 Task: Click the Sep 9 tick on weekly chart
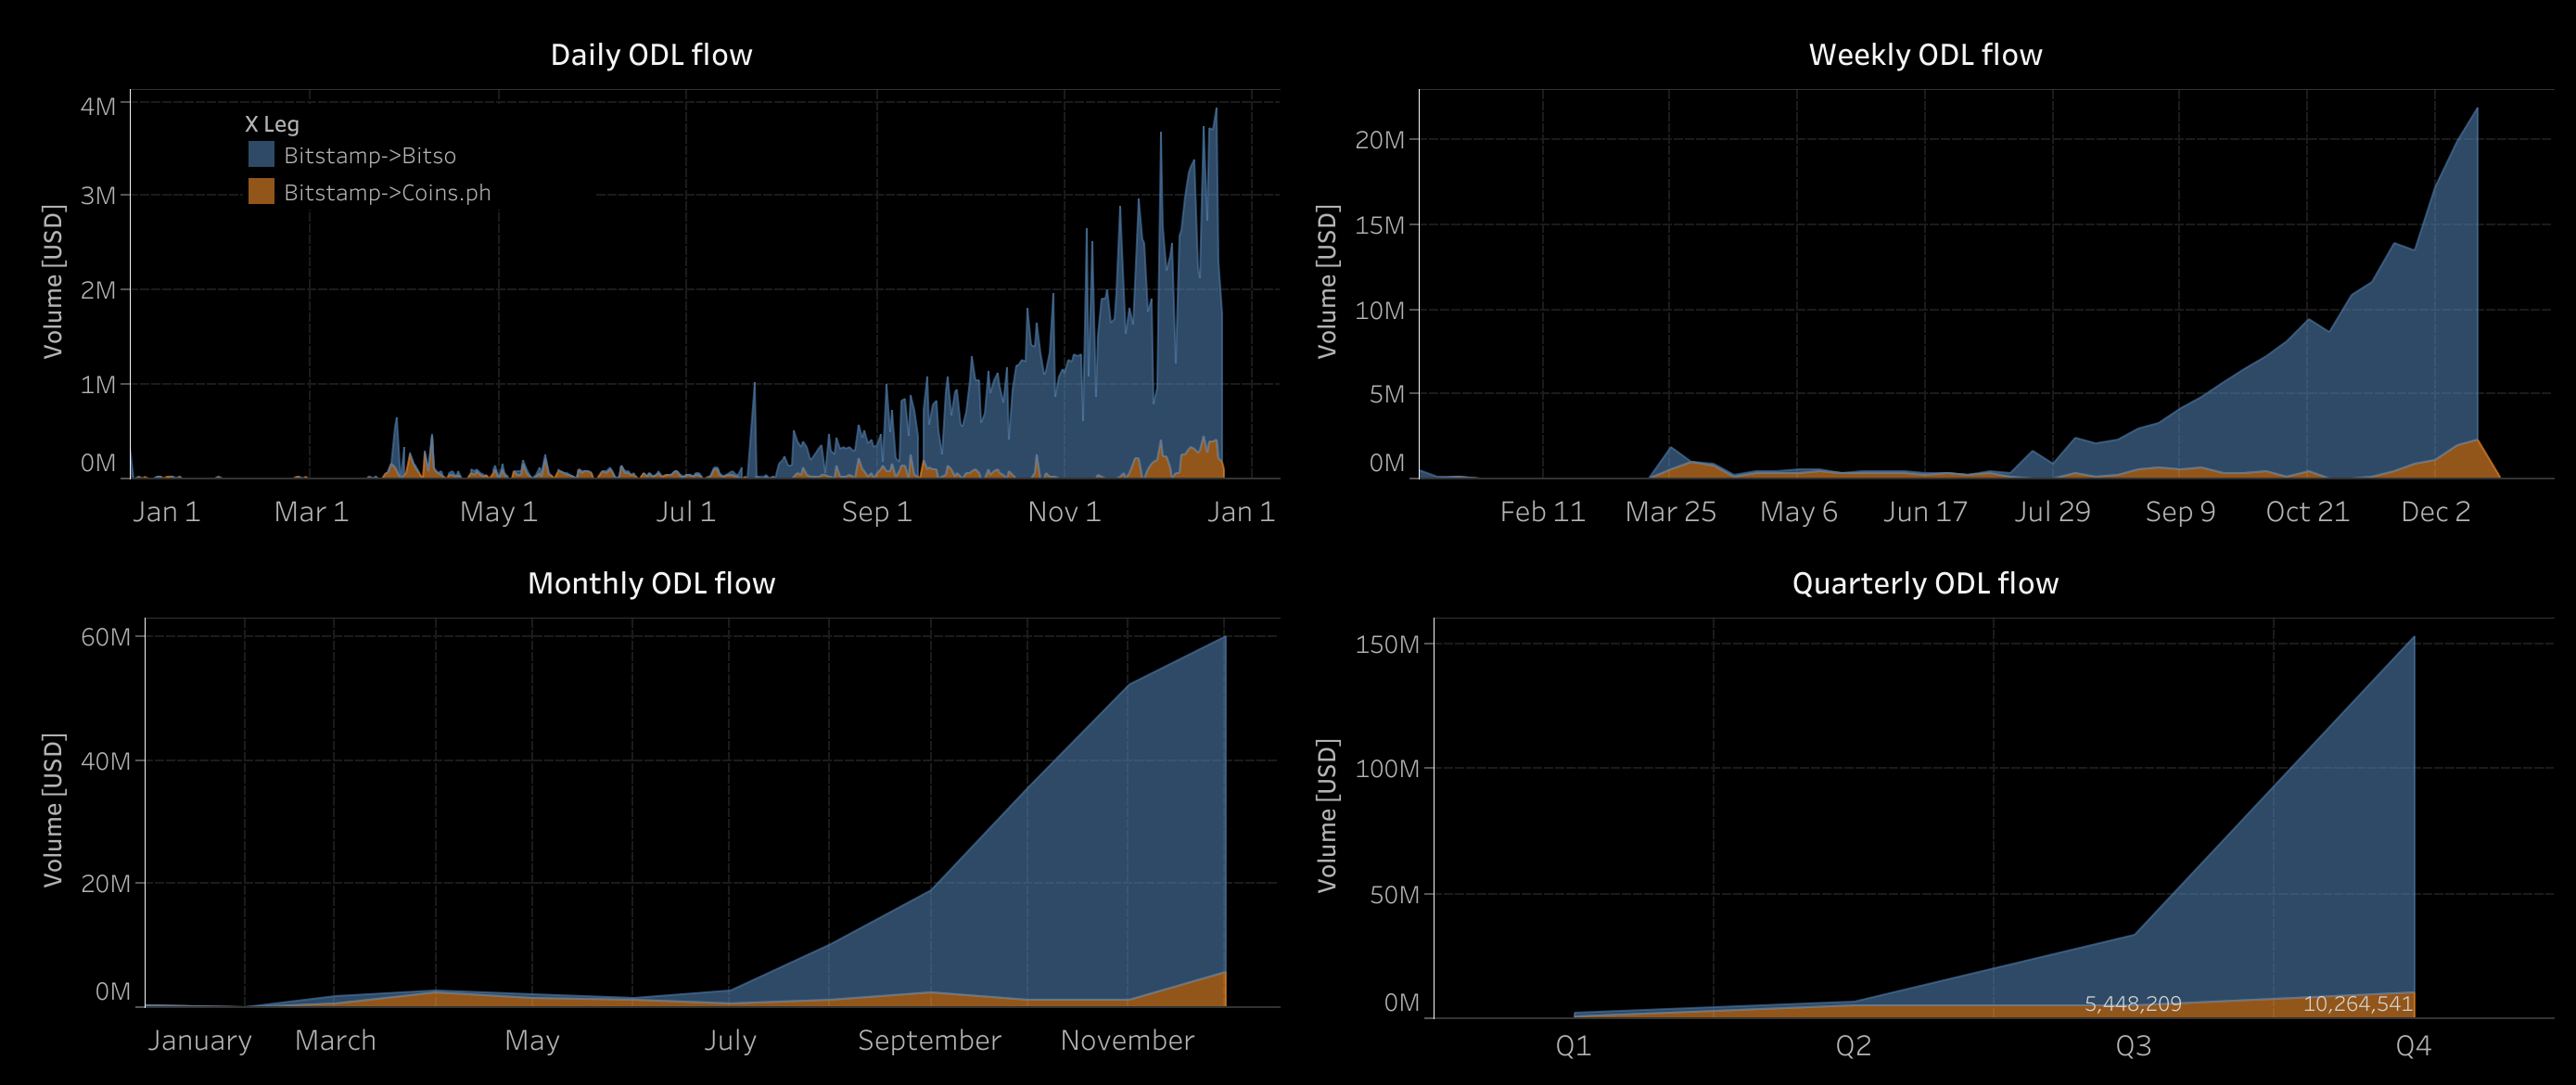click(x=2180, y=512)
